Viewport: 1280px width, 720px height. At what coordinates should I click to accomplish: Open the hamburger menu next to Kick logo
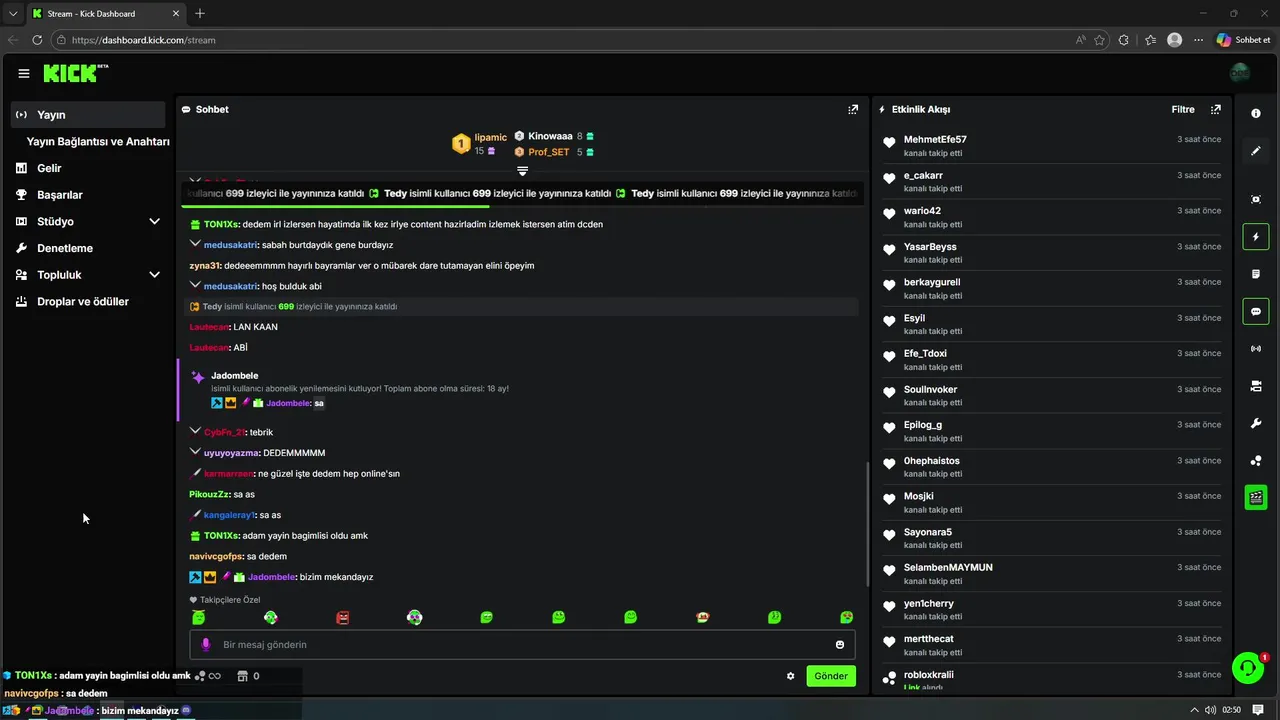point(23,73)
